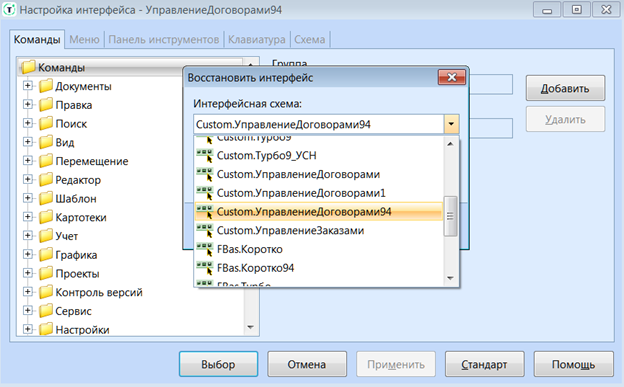Click the Вид folder icon

point(46,142)
